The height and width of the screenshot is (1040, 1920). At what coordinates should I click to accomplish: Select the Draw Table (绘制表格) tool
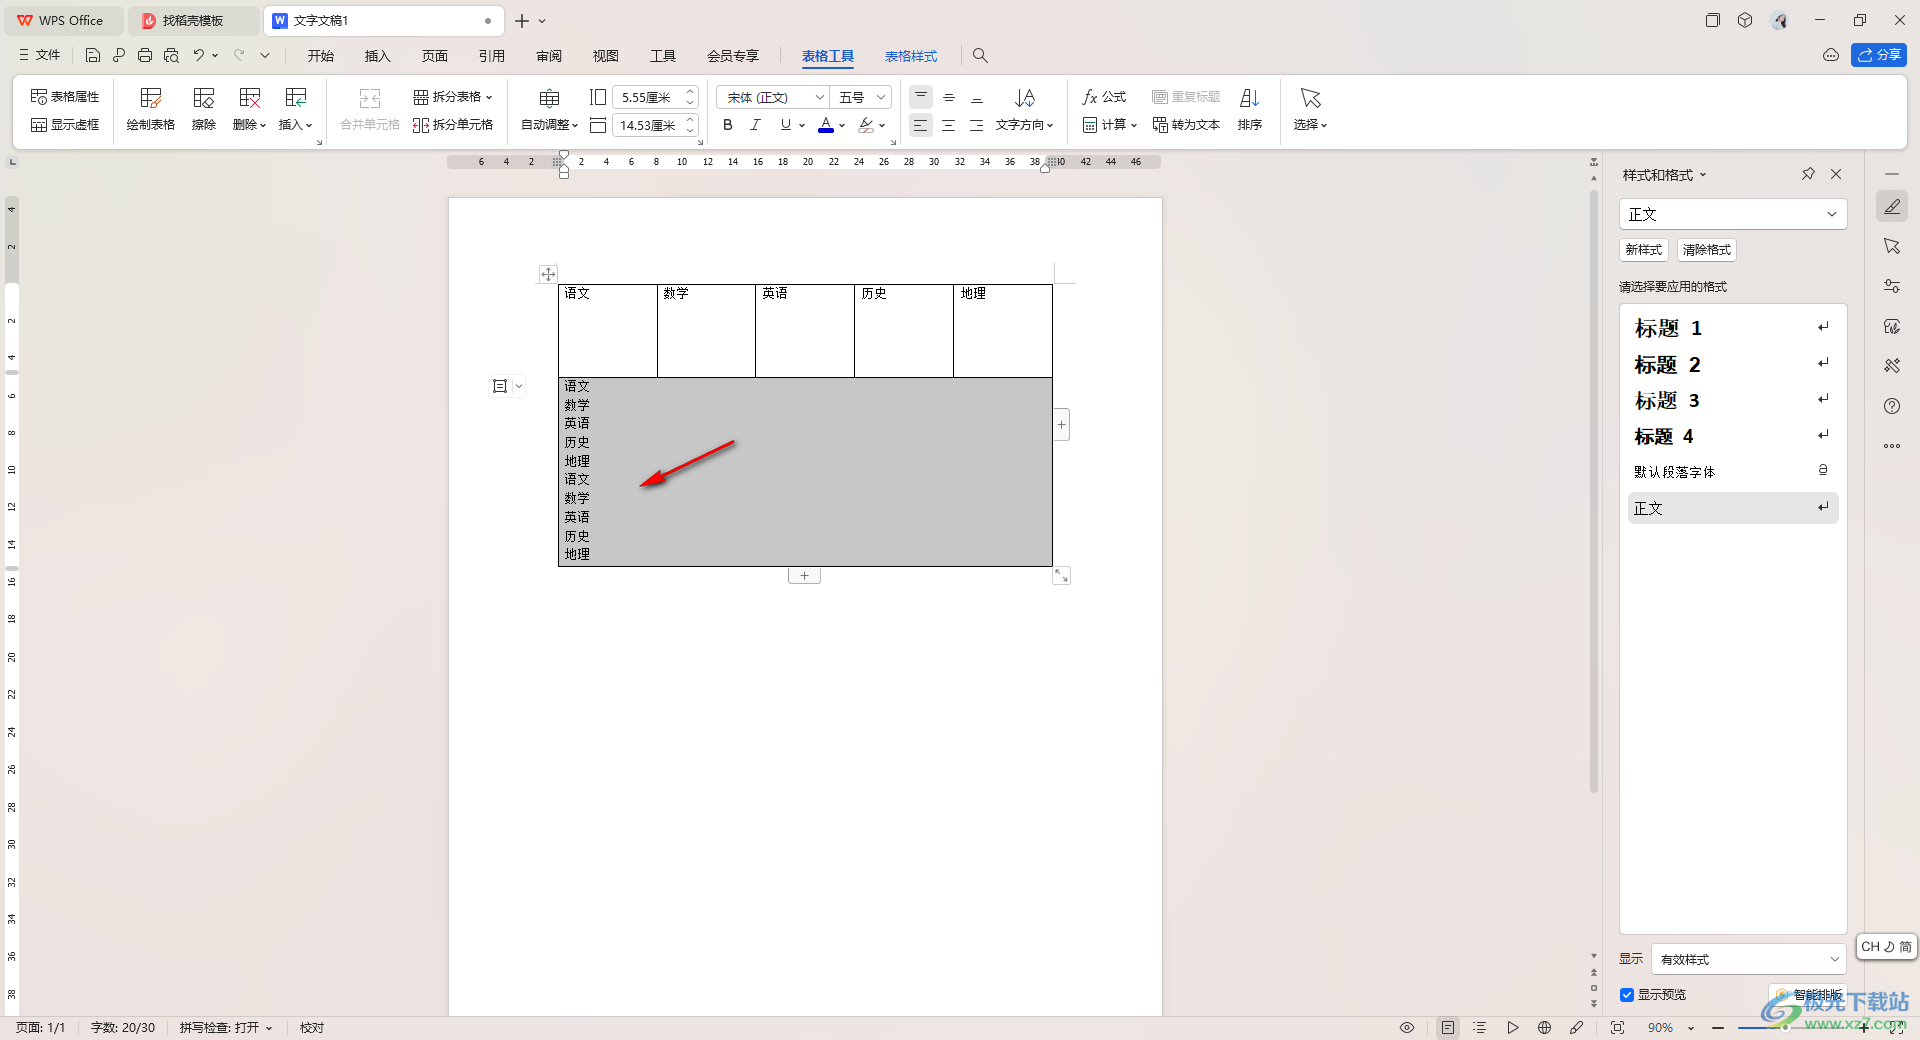pos(150,109)
